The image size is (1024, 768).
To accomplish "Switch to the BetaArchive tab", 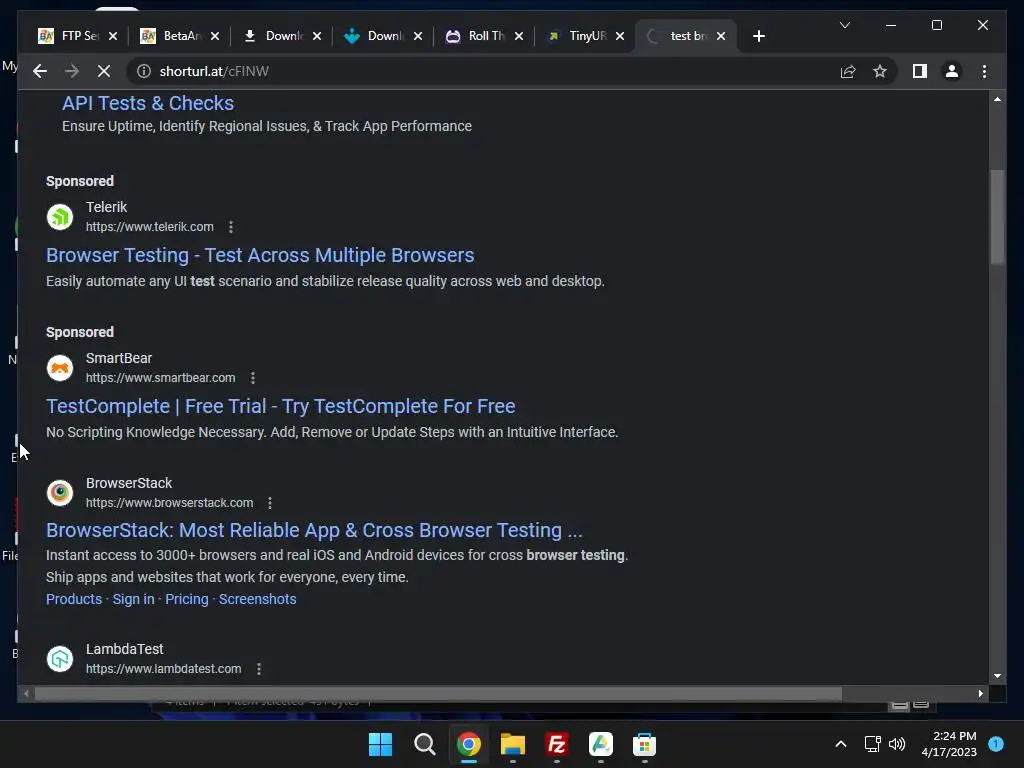I will [172, 36].
